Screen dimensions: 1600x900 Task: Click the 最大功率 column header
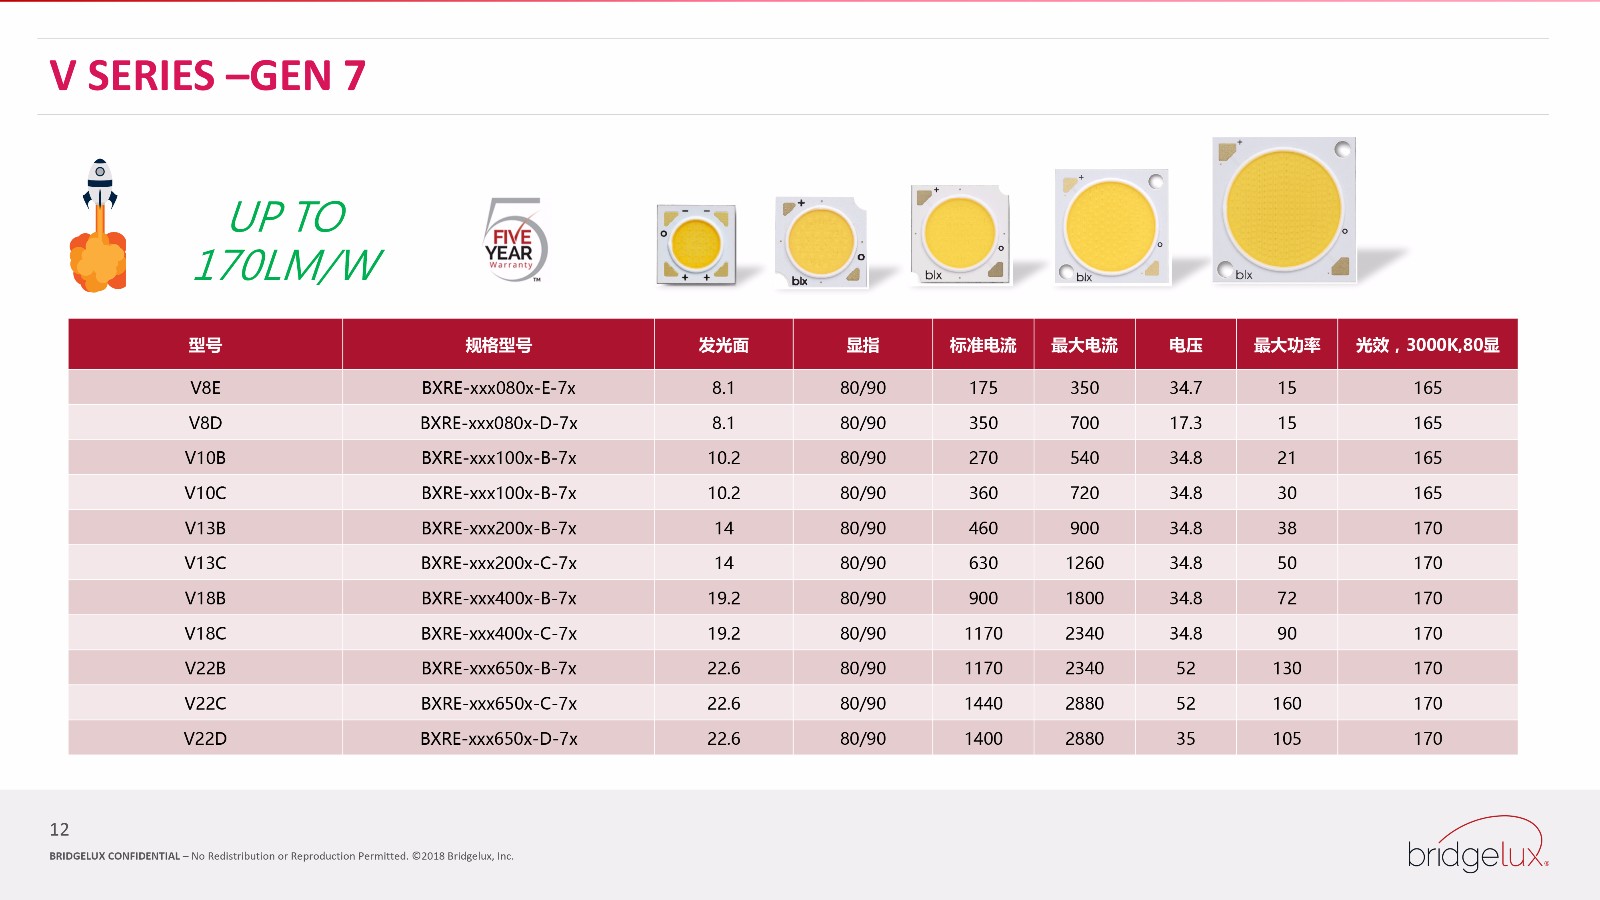(1287, 345)
